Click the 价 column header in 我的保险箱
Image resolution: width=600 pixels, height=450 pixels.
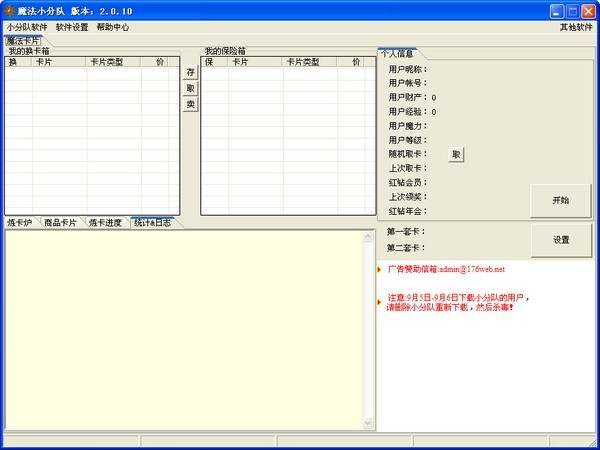tap(351, 62)
